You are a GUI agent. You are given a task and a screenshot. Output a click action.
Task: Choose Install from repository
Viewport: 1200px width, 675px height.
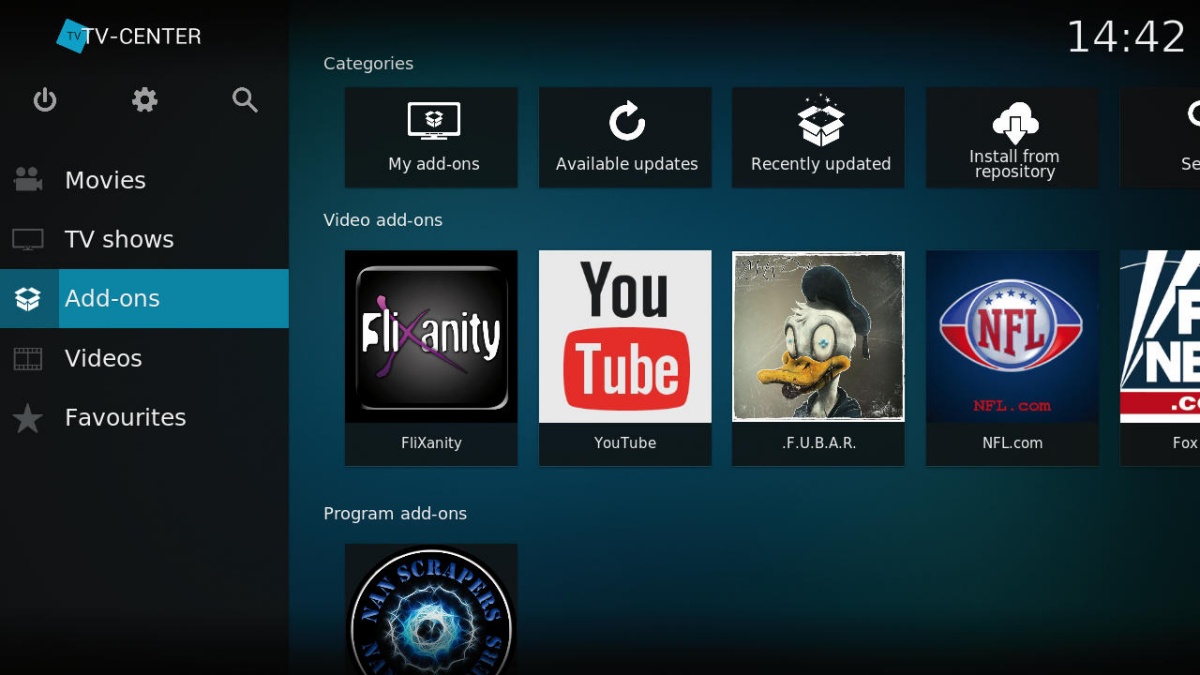click(1012, 137)
